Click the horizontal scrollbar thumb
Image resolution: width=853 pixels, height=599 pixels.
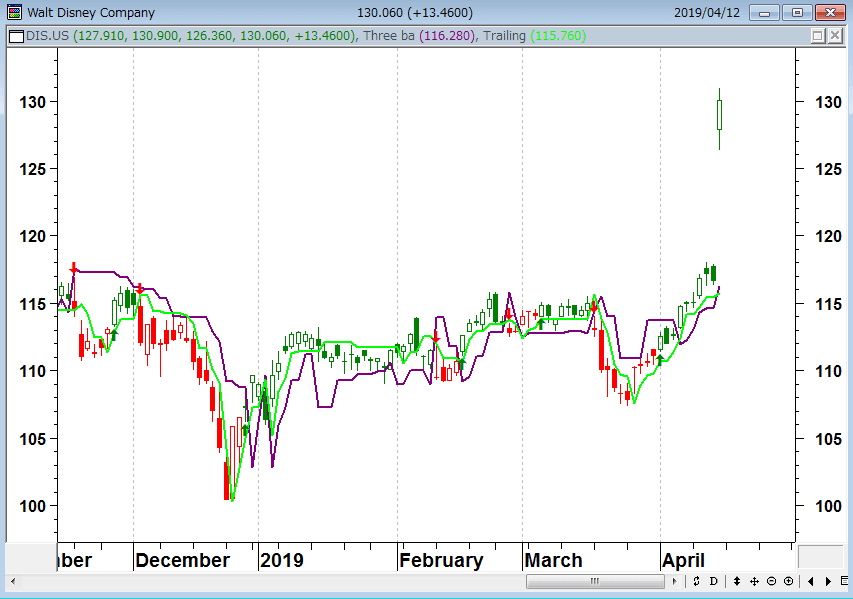[x=595, y=582]
